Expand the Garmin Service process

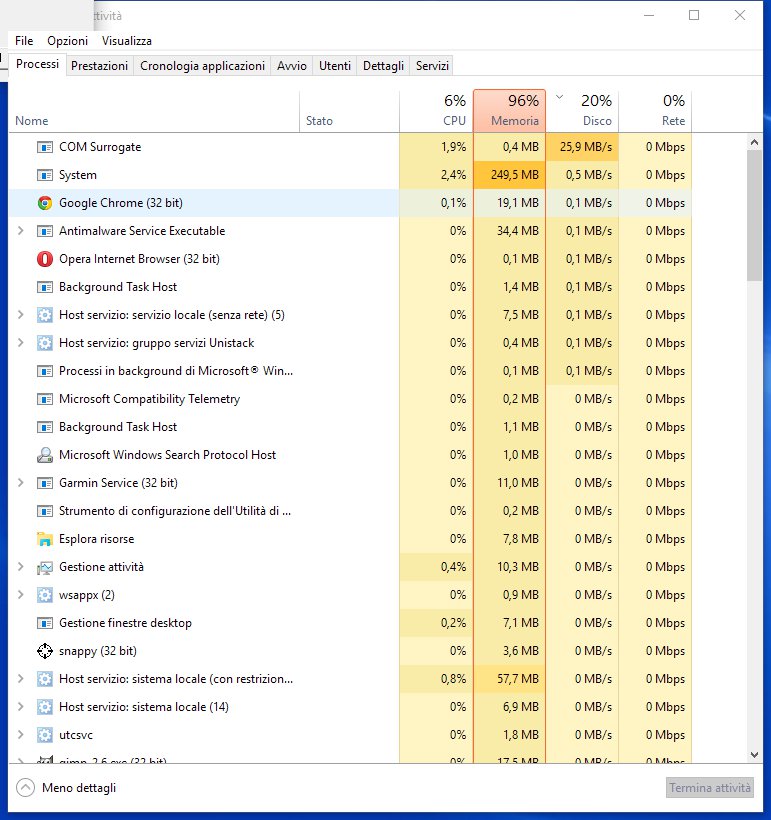pyautogui.click(x=20, y=483)
